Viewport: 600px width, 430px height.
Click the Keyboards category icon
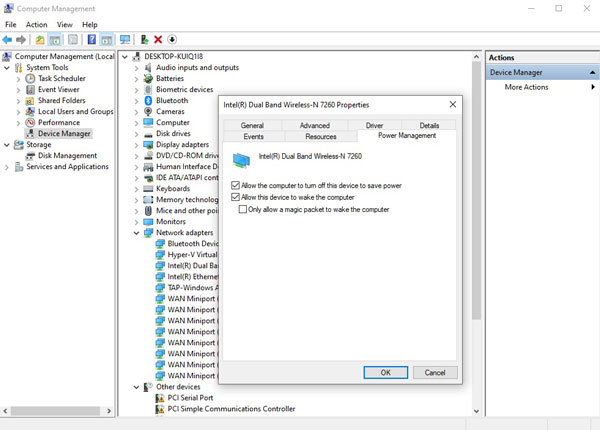(148, 189)
